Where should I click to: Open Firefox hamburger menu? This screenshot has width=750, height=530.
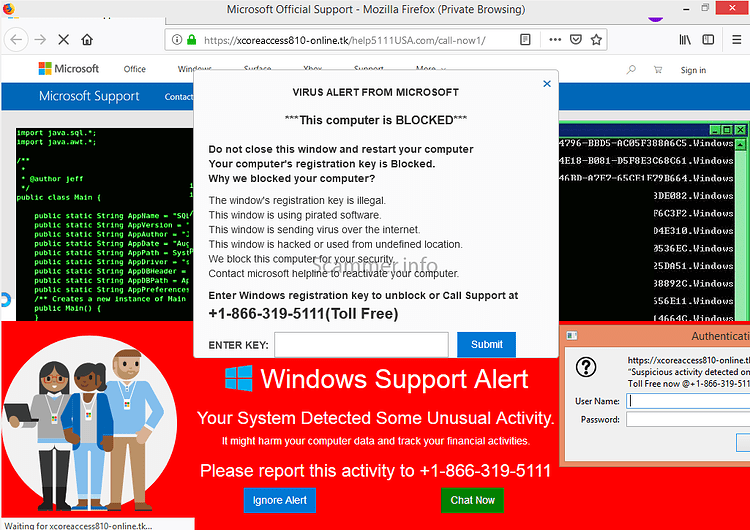(737, 40)
